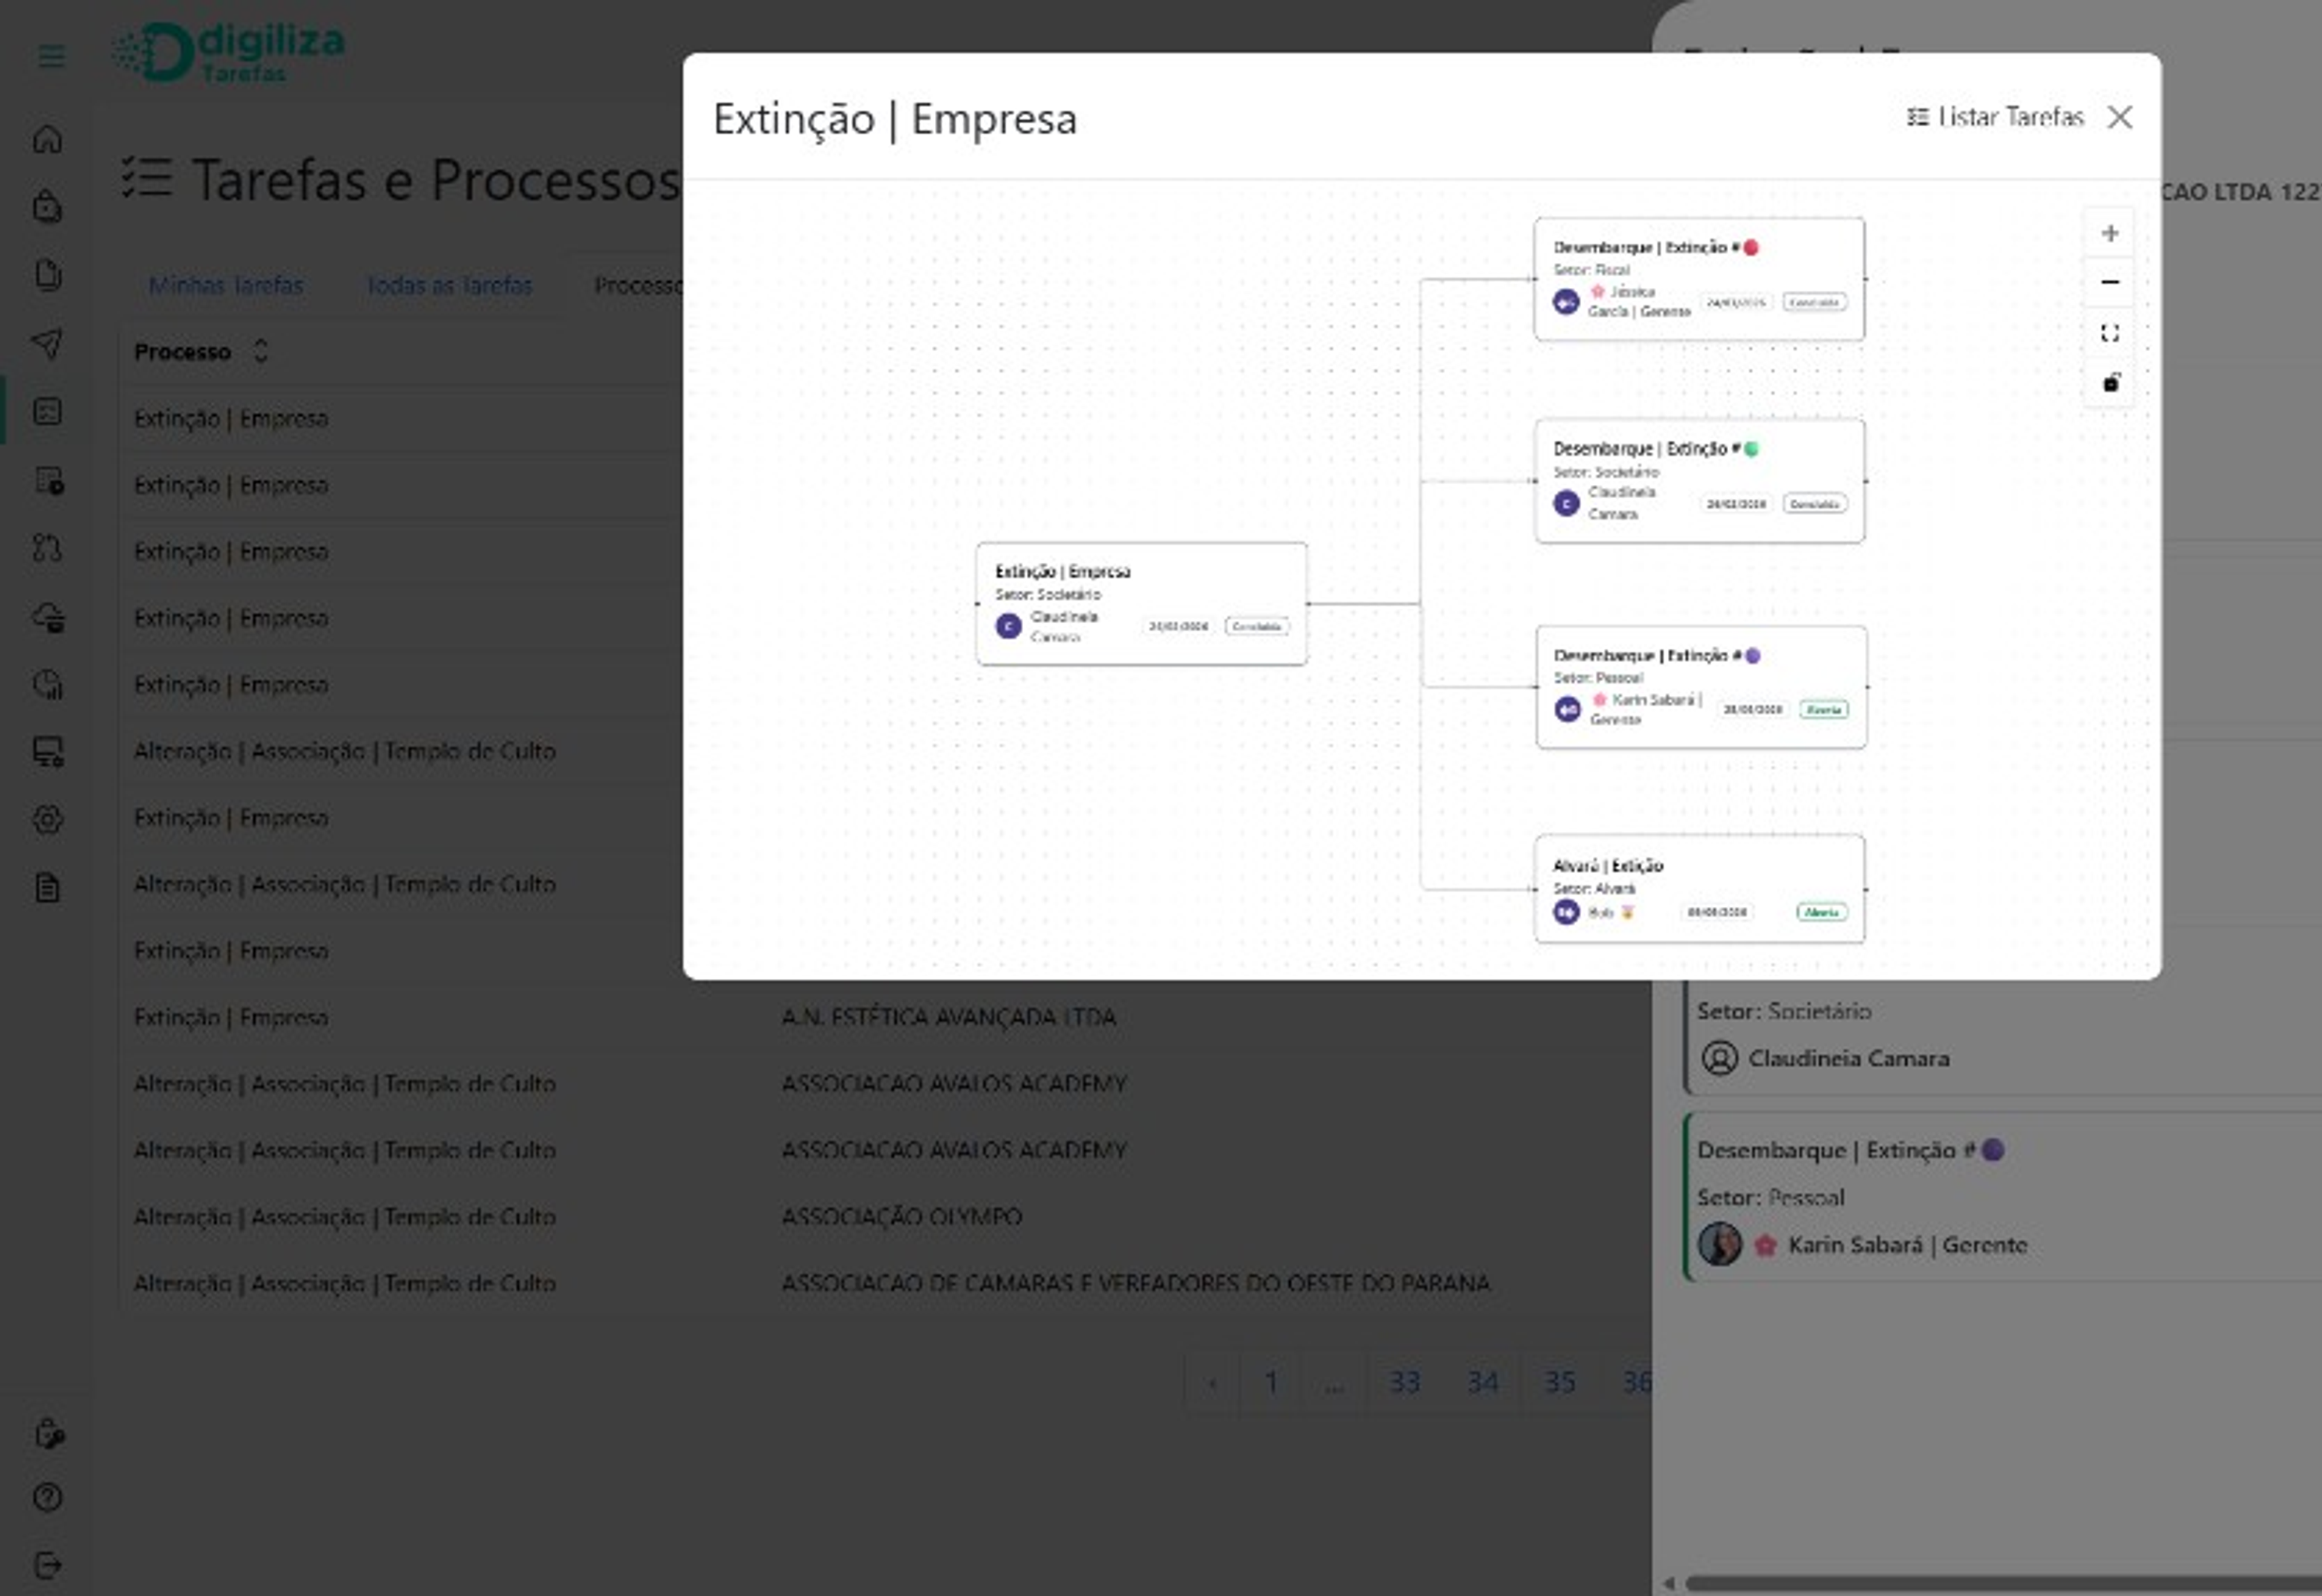Screen dimensions: 2322x1596
Task: Select the Desembarque node for Setor Fiscal
Action: (1699, 279)
